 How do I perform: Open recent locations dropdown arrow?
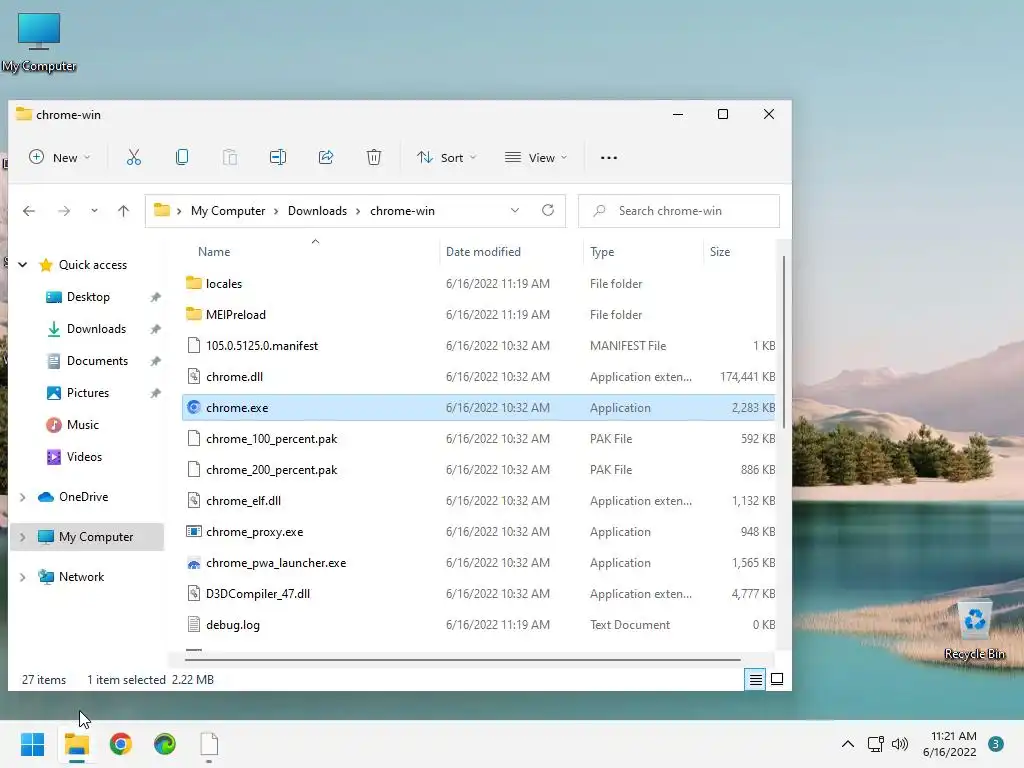coord(95,211)
